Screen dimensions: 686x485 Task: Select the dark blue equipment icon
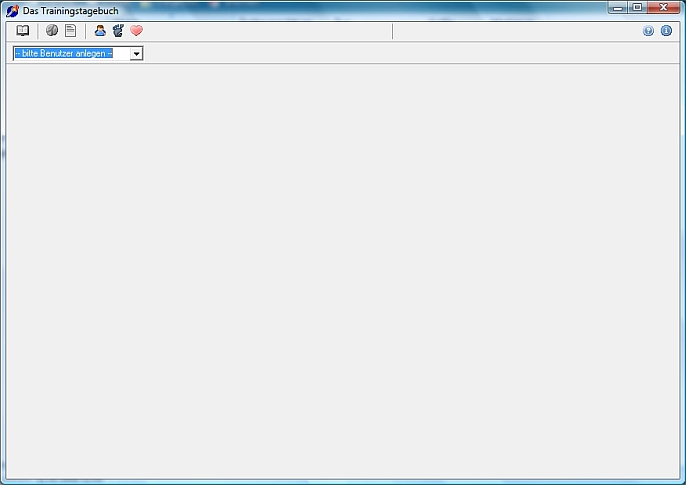tap(118, 31)
